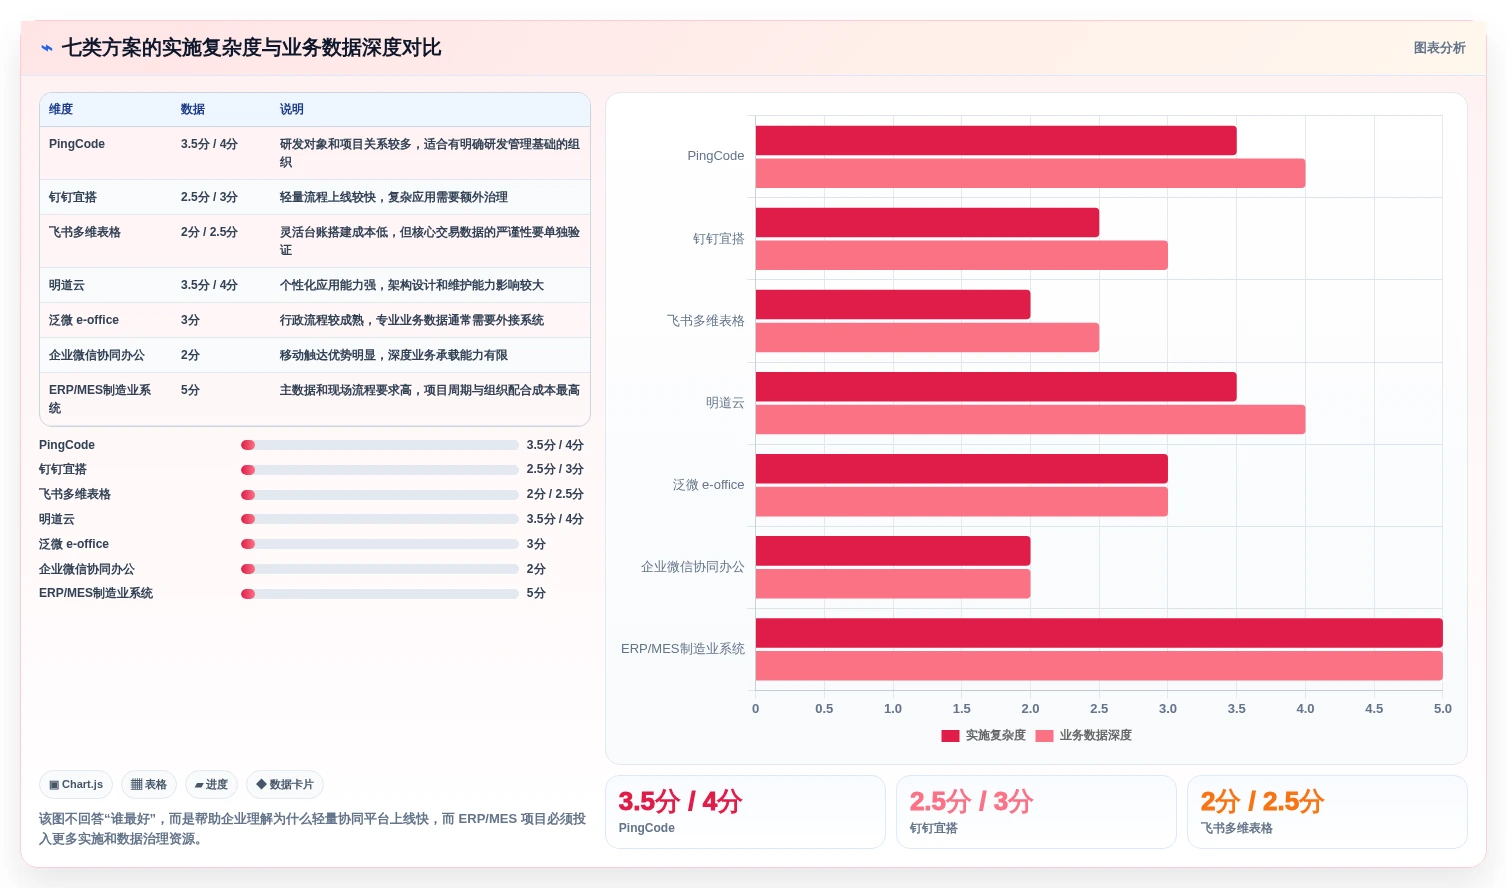
Task: Click the description 个性化应用能力强
Action: pos(412,285)
